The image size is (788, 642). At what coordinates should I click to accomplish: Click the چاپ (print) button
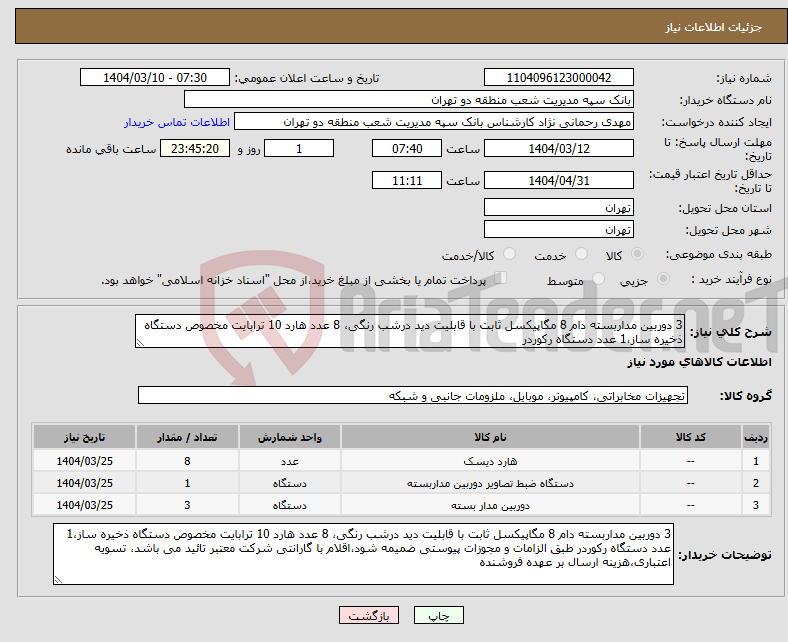(438, 615)
